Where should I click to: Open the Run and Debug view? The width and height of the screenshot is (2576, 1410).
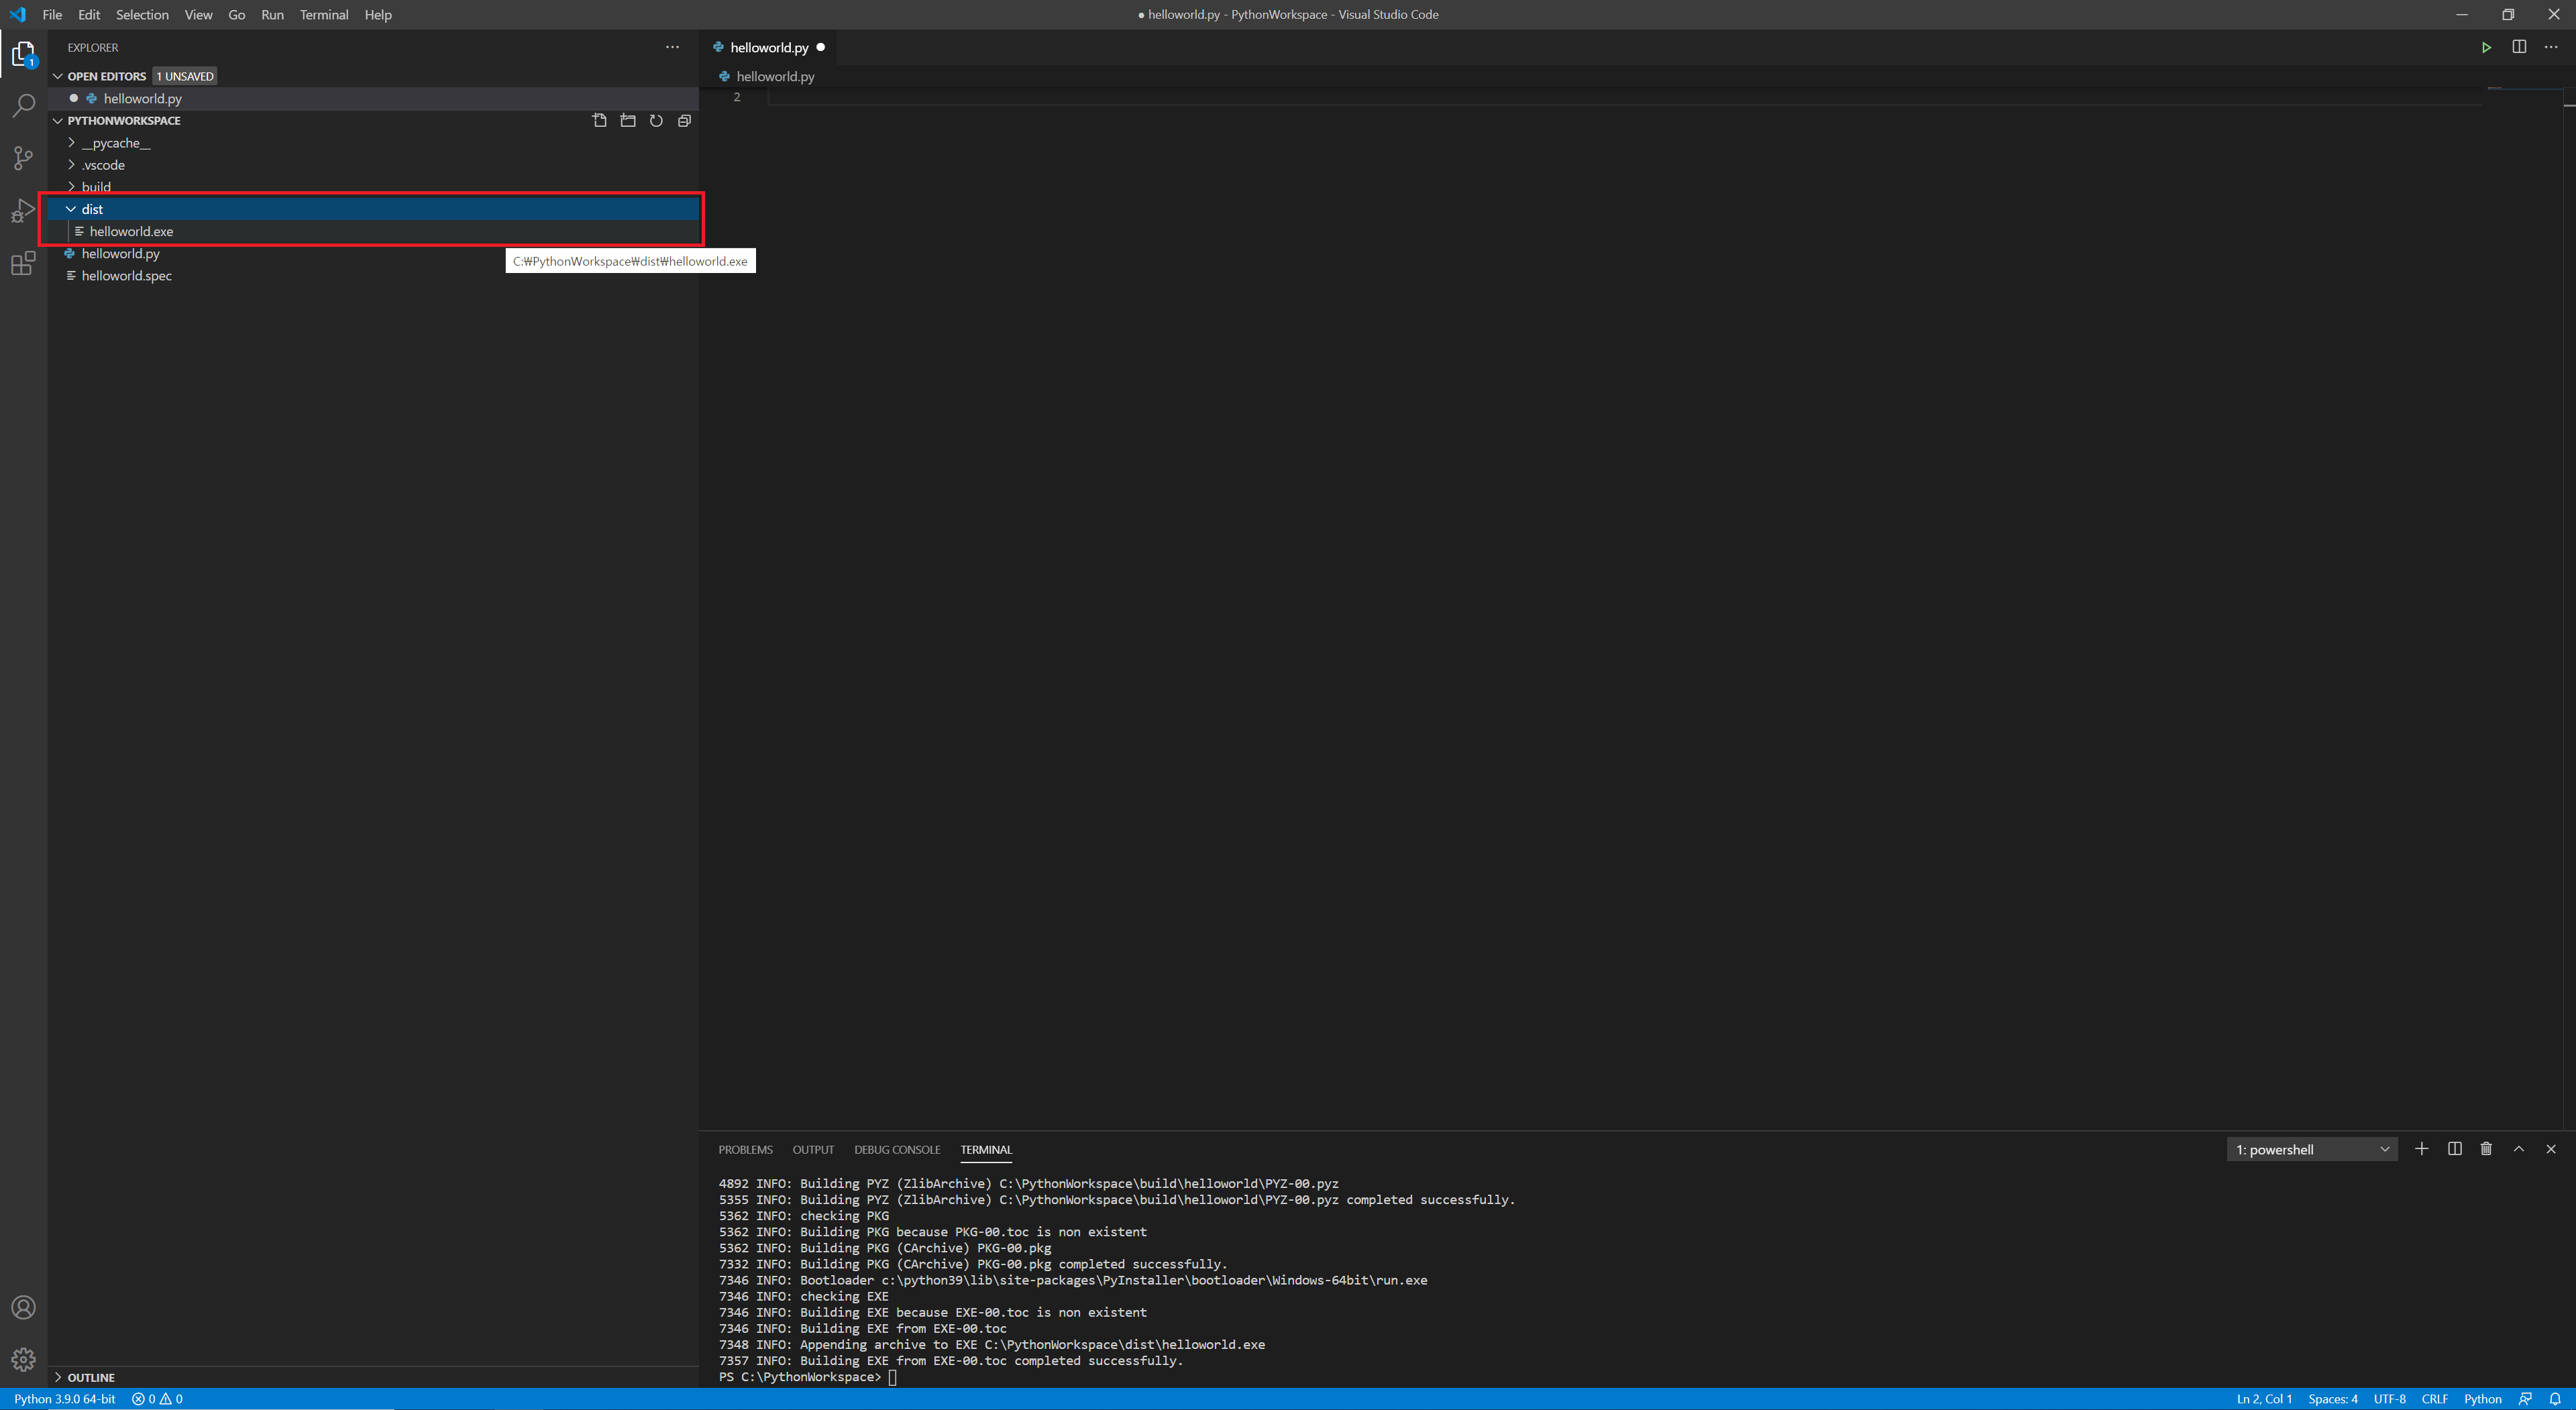(x=23, y=211)
